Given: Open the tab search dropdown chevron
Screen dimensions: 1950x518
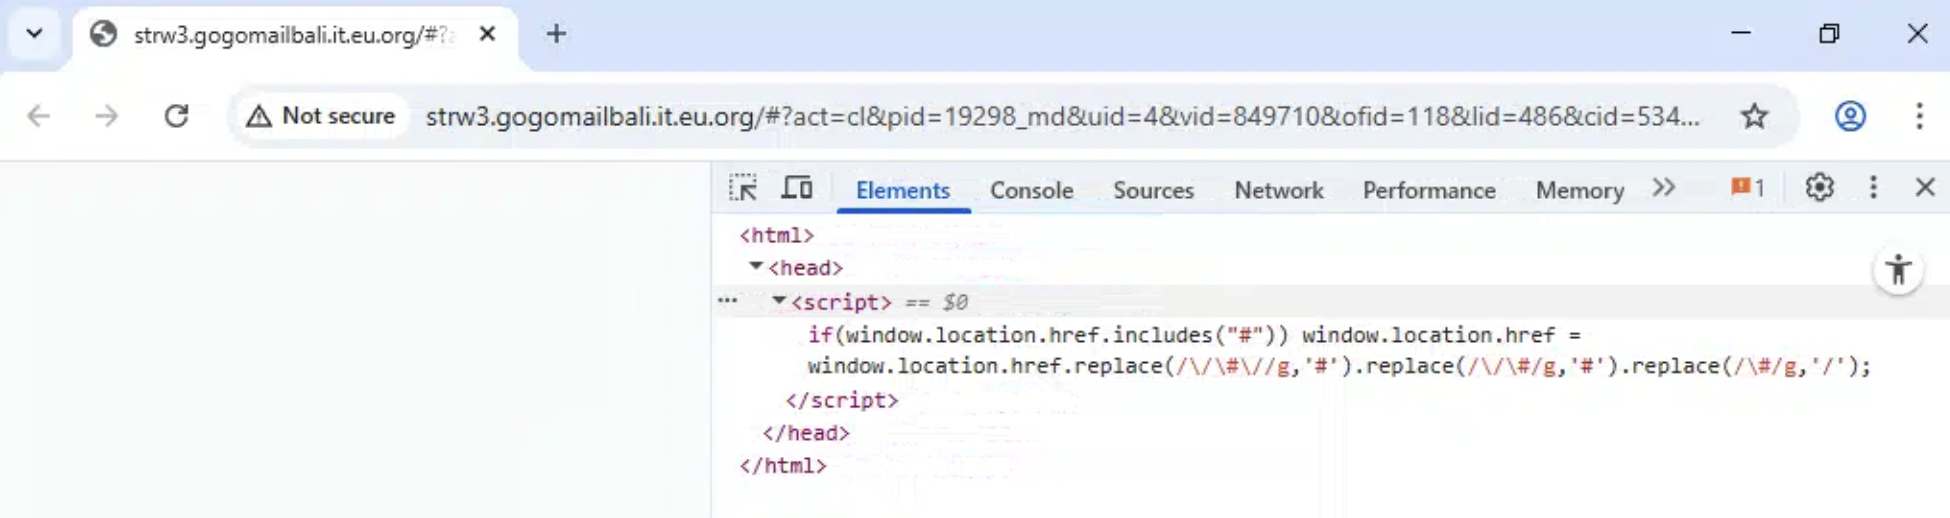Looking at the screenshot, I should (x=35, y=34).
